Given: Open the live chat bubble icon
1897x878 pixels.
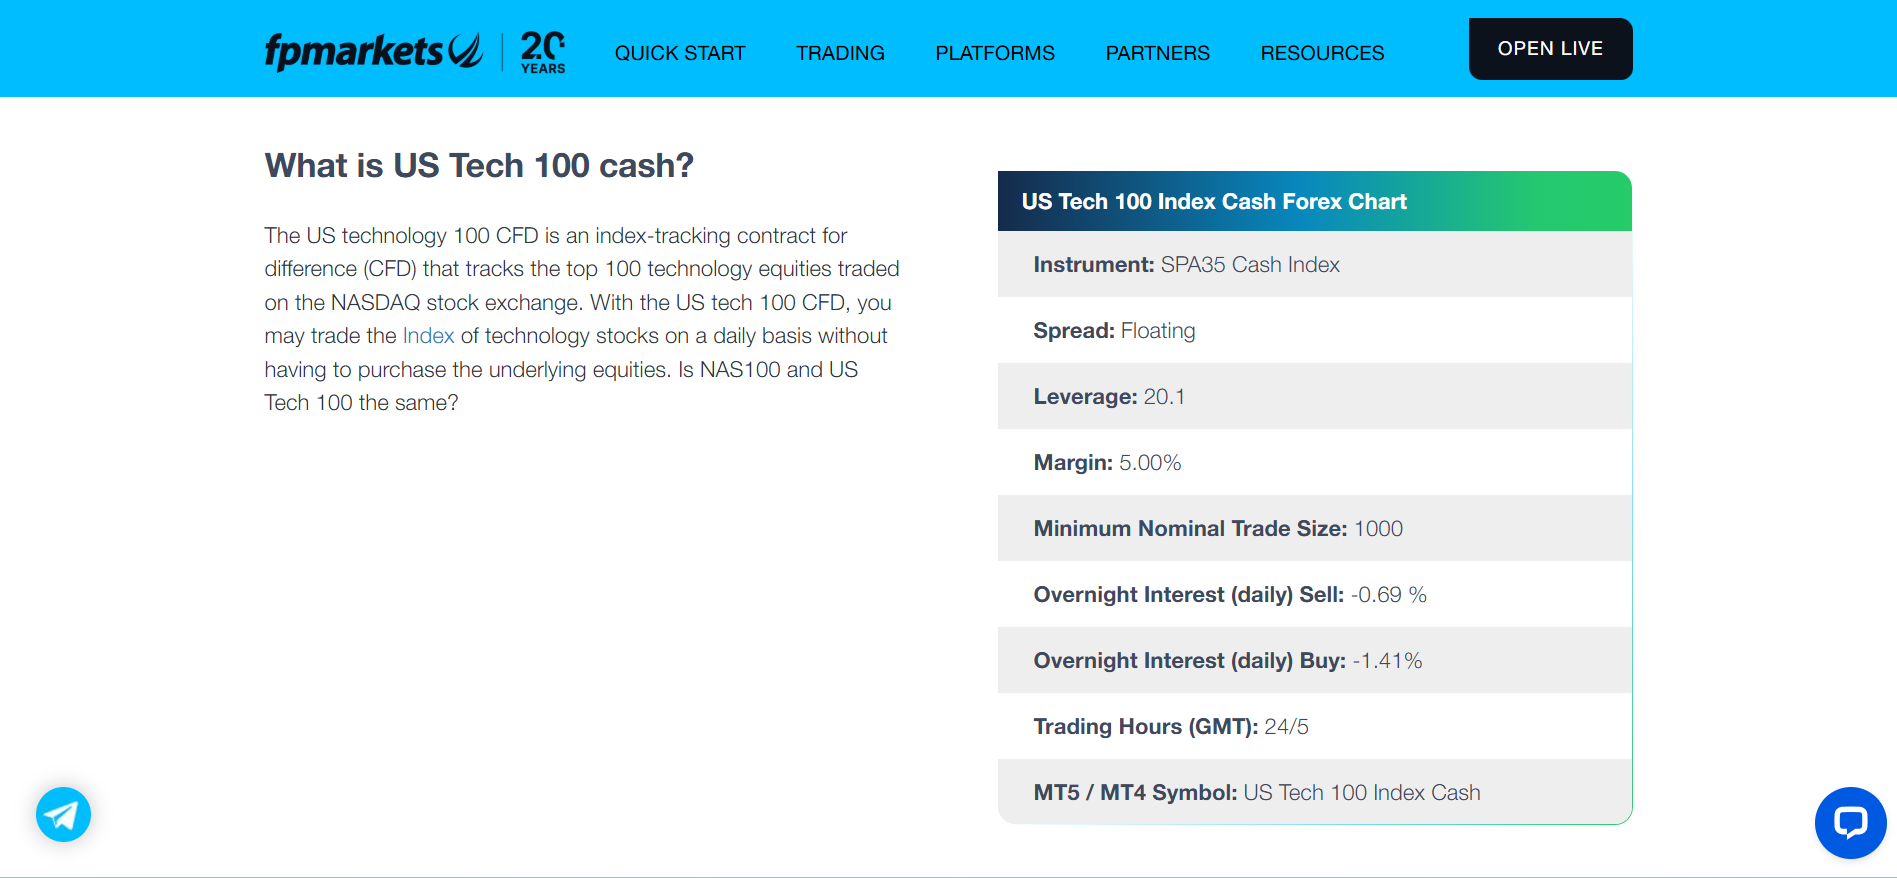Looking at the screenshot, I should coord(1850,822).
